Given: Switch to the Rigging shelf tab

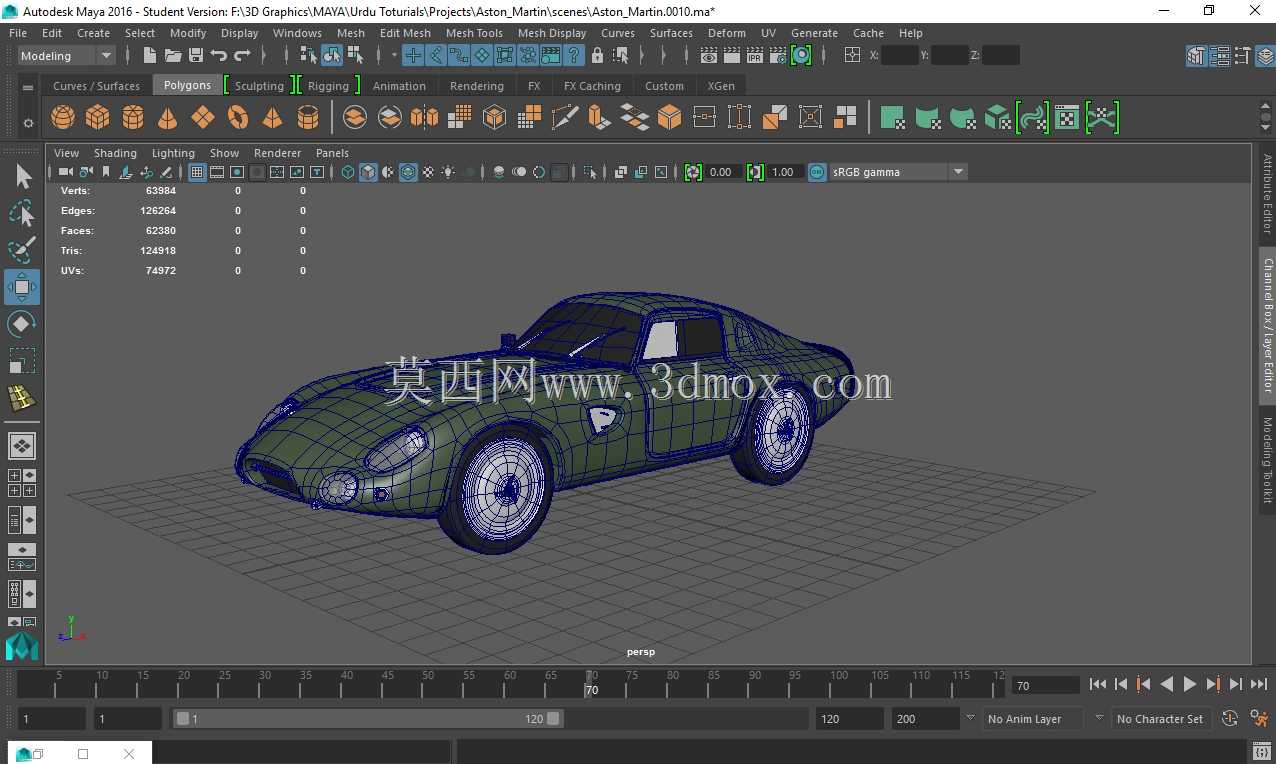Looking at the screenshot, I should point(328,86).
